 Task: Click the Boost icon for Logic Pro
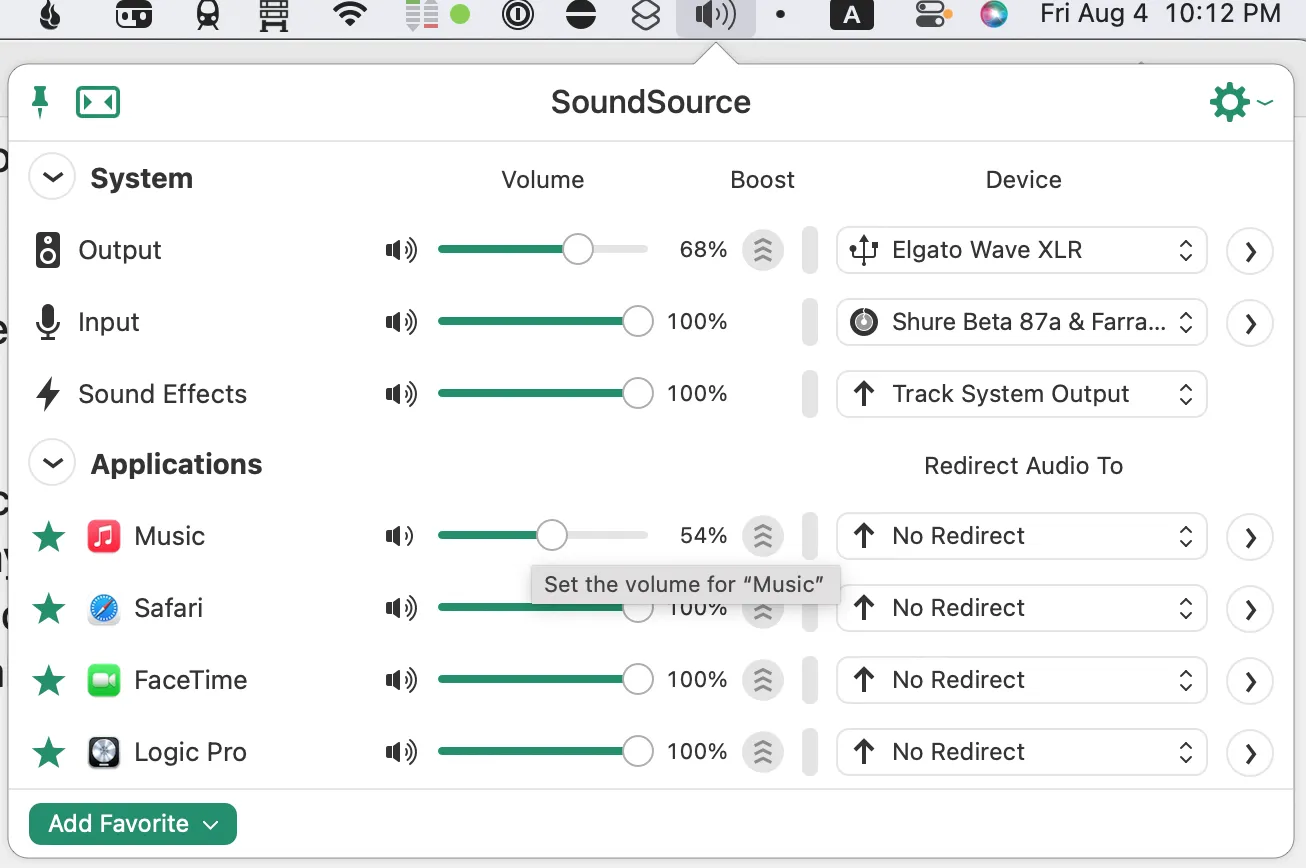[x=762, y=751]
